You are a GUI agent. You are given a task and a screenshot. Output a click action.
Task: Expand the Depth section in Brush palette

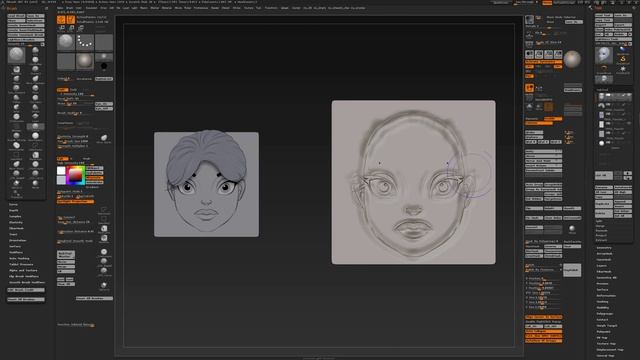point(14,211)
